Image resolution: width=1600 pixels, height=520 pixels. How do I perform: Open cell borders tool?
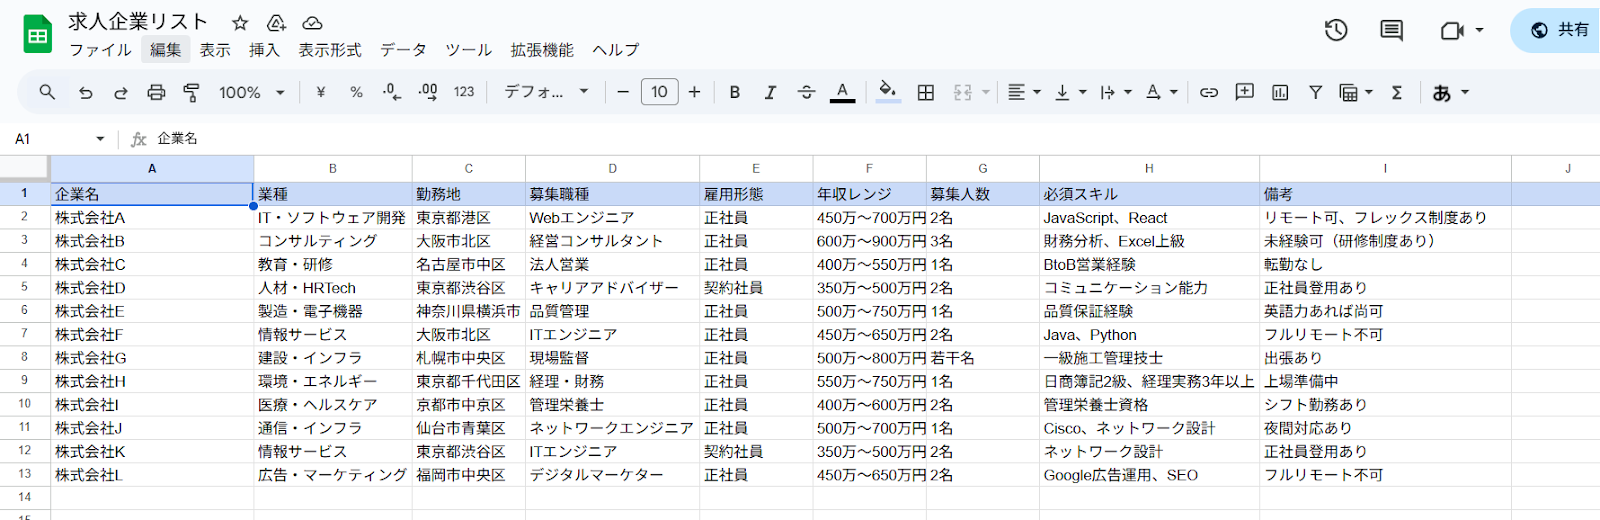click(926, 92)
